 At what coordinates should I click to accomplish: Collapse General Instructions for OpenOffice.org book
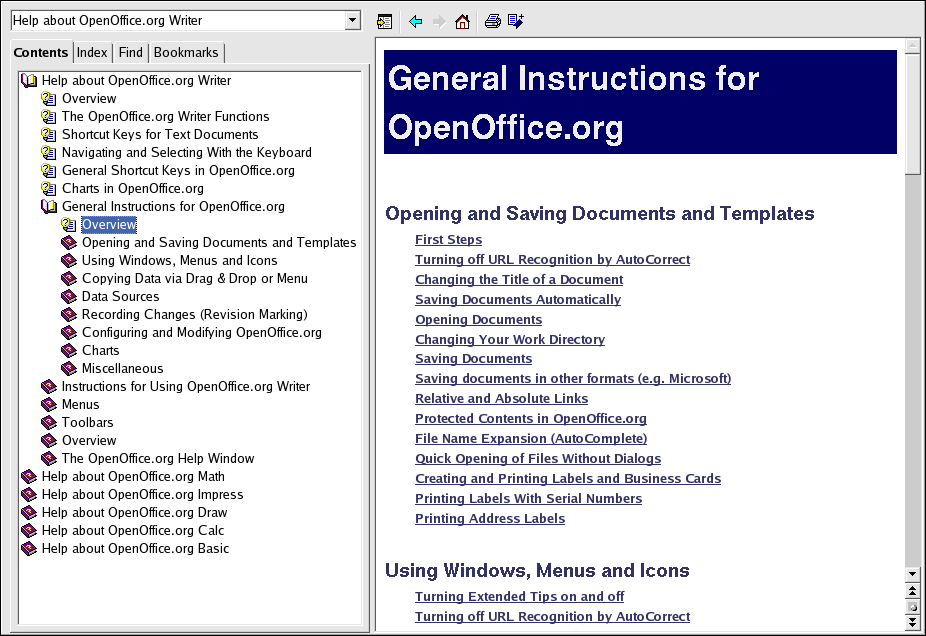click(x=49, y=207)
